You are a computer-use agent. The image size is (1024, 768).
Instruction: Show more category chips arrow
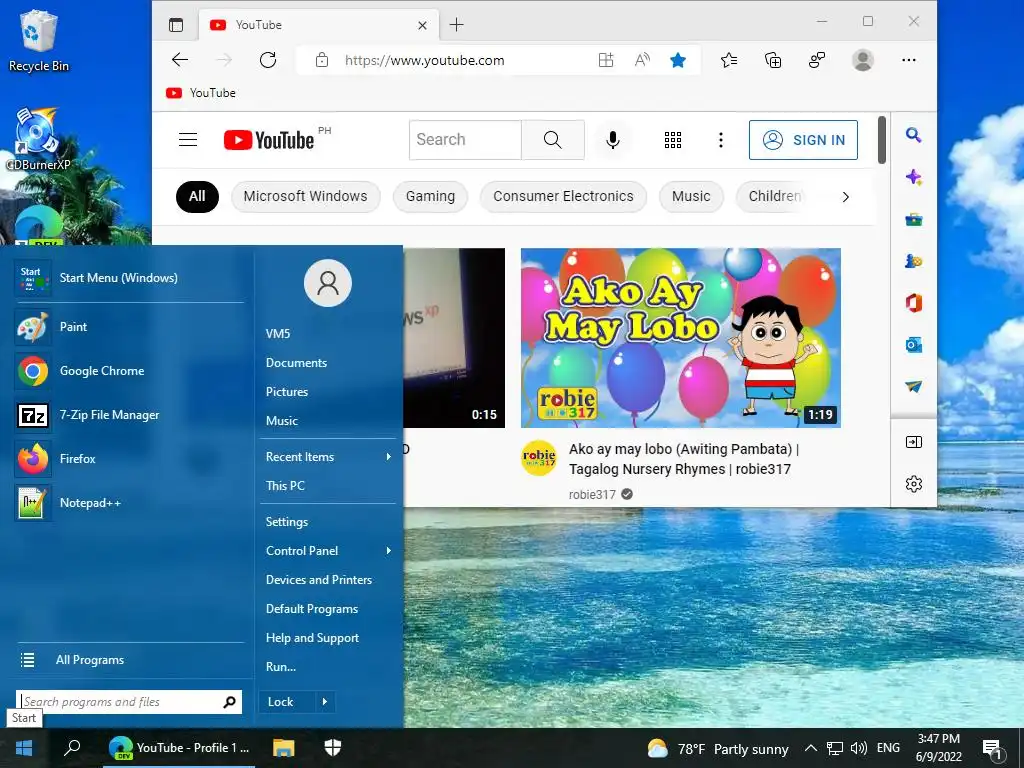pyautogui.click(x=845, y=197)
